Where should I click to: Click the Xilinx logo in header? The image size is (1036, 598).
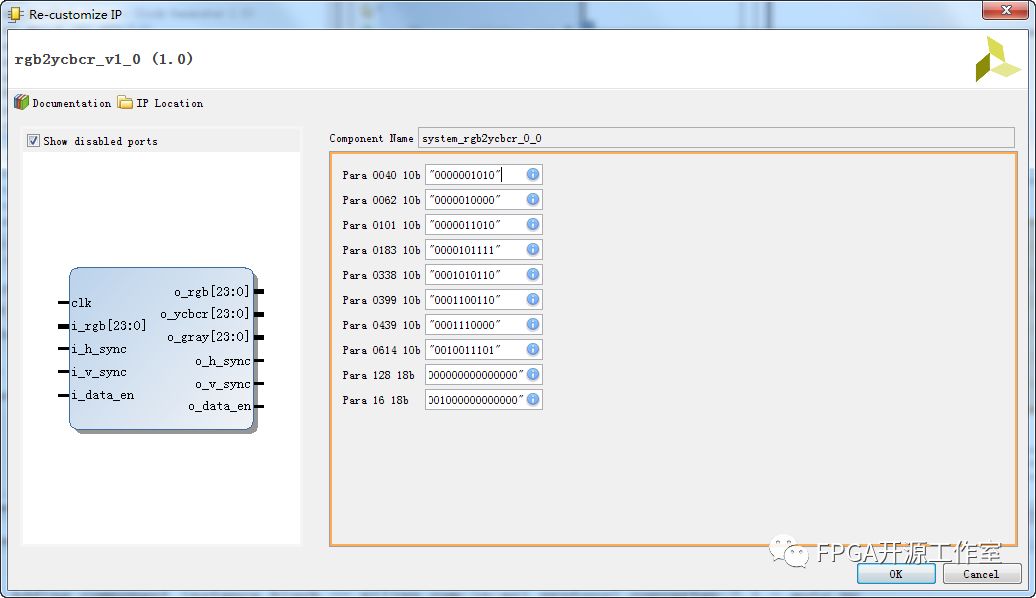(997, 60)
